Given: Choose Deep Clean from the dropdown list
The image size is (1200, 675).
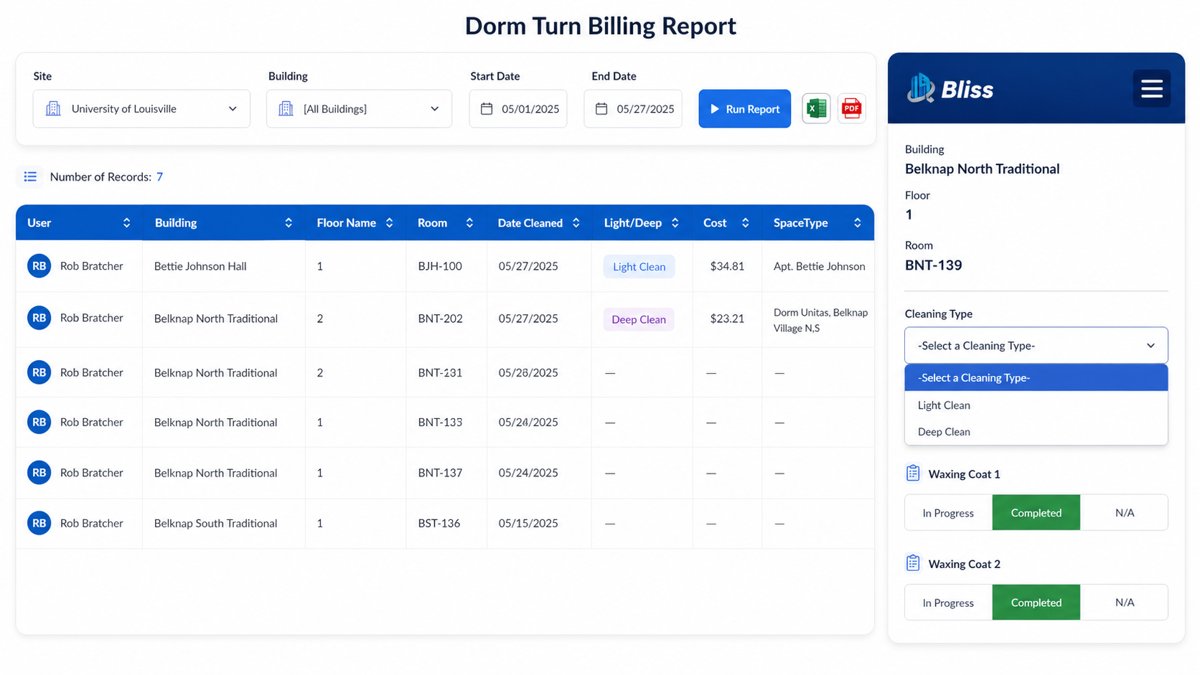Looking at the screenshot, I should tap(1036, 432).
